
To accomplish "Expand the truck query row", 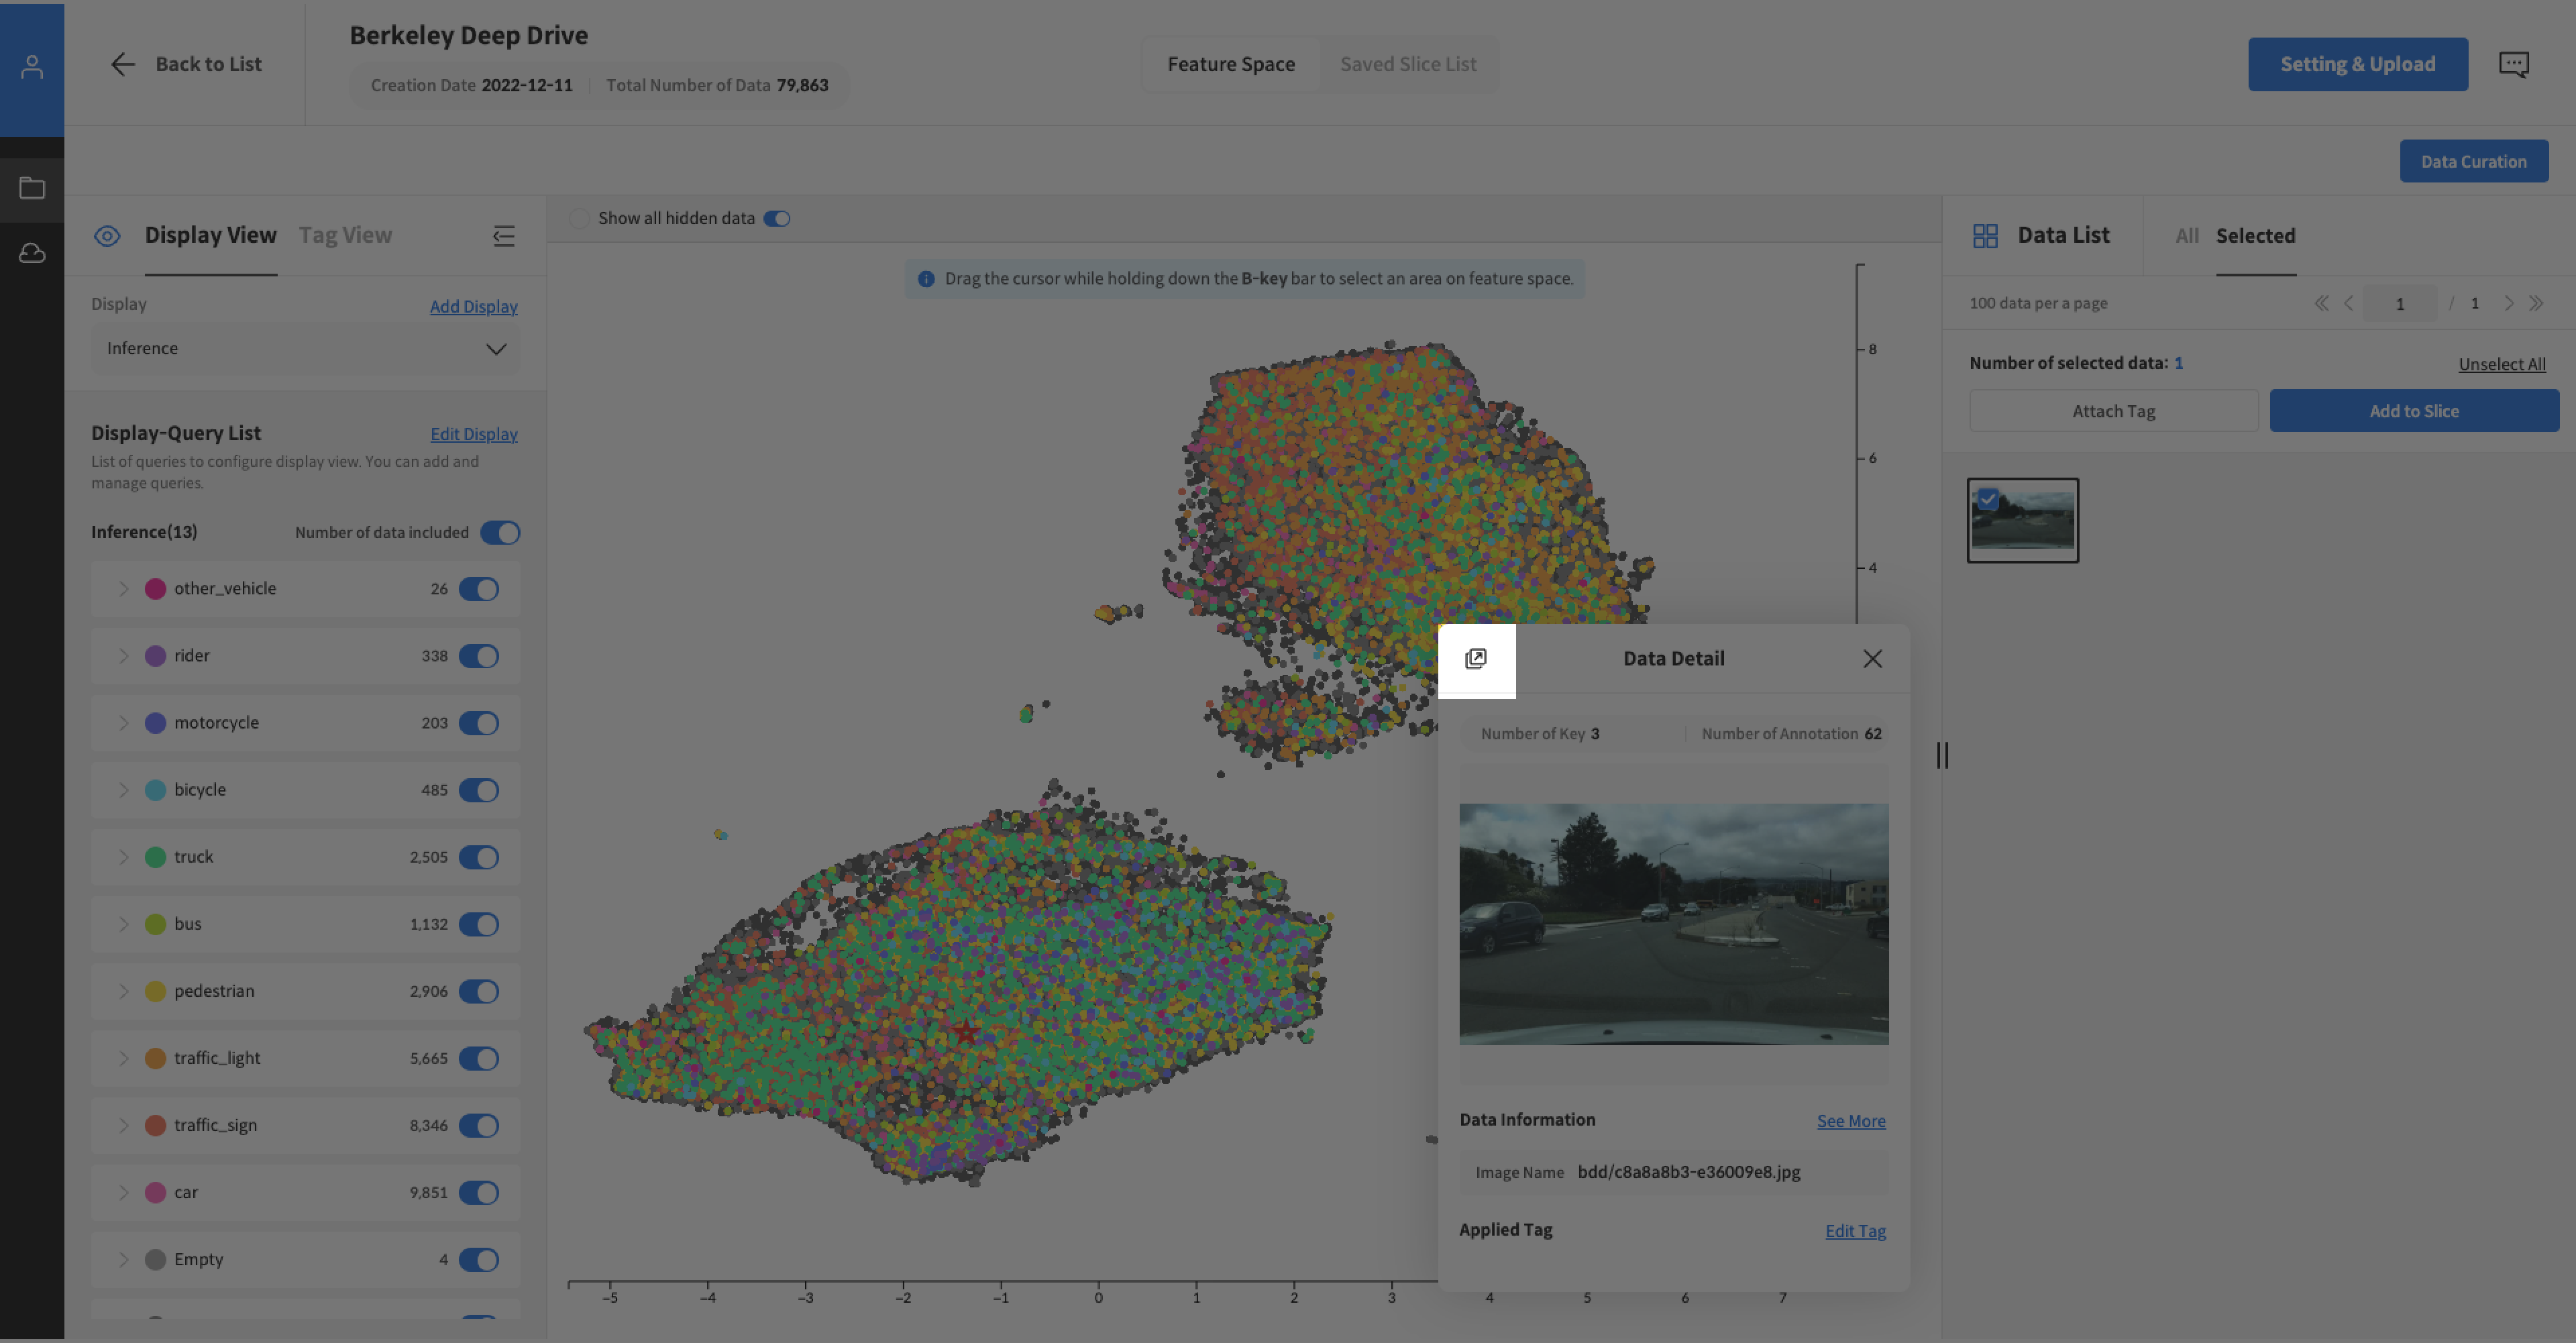I will (x=124, y=857).
